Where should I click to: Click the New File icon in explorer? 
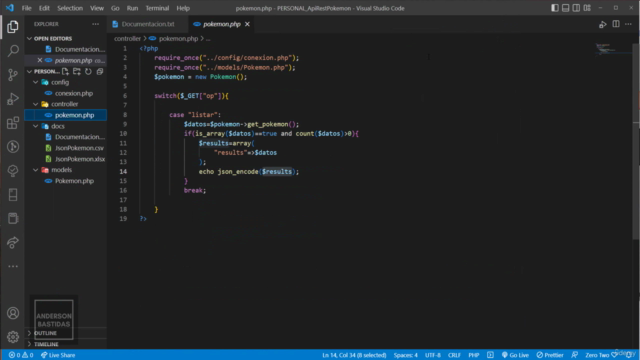point(65,71)
